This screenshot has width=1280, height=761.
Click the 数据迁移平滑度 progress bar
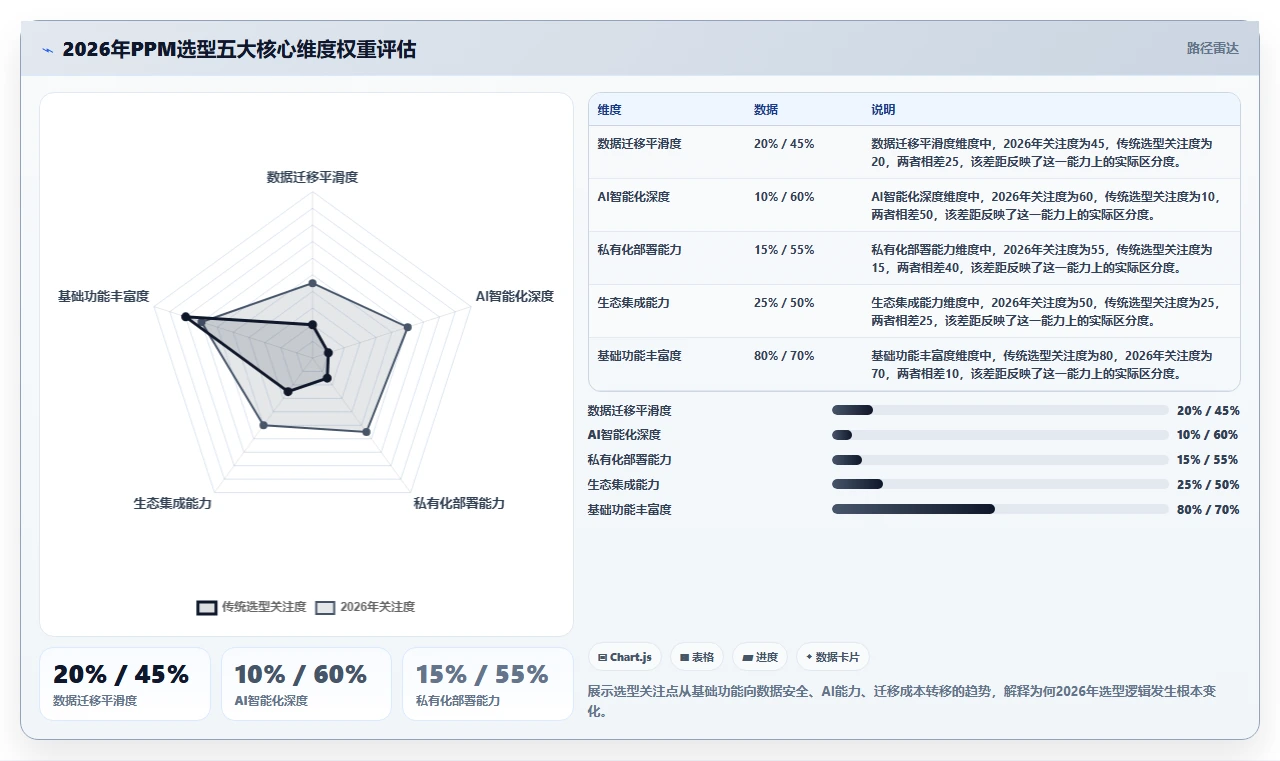coord(1000,410)
